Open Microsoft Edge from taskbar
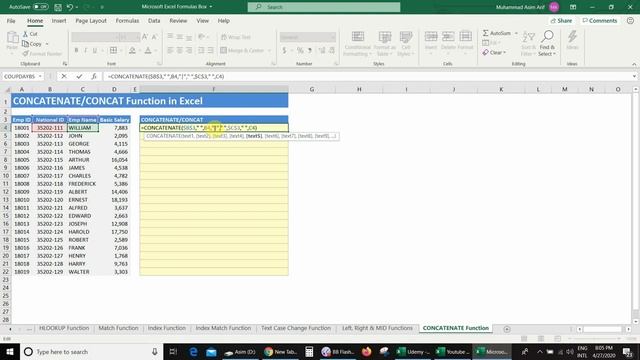 point(193,351)
